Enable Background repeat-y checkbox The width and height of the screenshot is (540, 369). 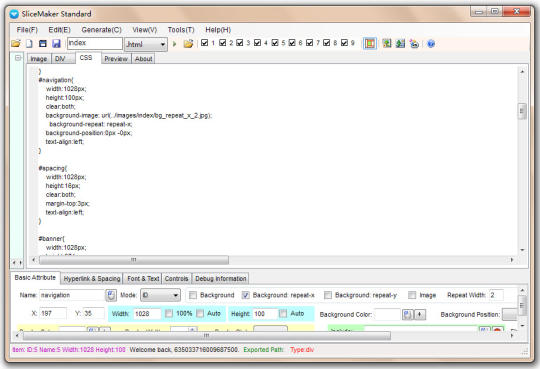pyautogui.click(x=328, y=295)
